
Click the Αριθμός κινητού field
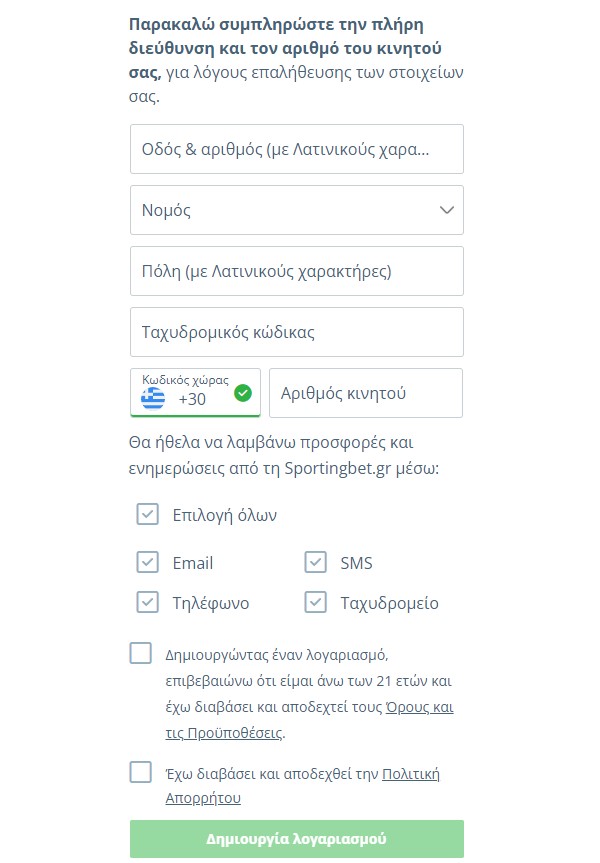click(x=366, y=393)
